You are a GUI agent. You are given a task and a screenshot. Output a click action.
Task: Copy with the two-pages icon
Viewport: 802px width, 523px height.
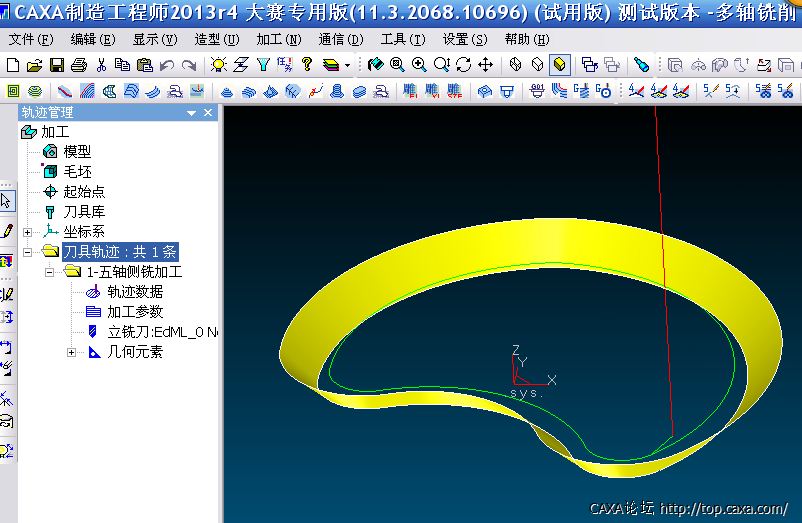[x=122, y=65]
